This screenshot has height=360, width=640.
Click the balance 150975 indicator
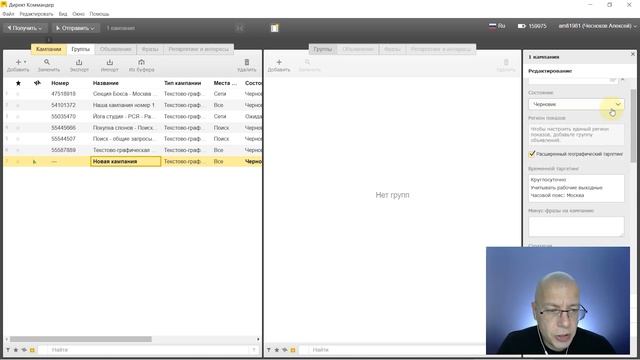point(532,26)
